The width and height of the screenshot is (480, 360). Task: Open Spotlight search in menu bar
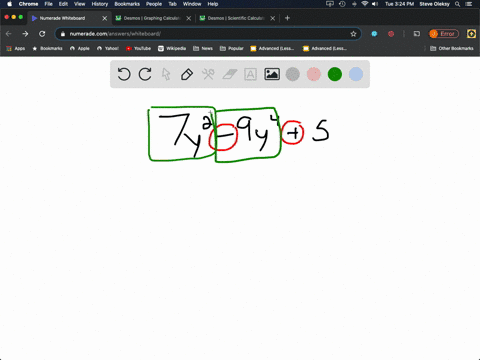coord(457,4)
